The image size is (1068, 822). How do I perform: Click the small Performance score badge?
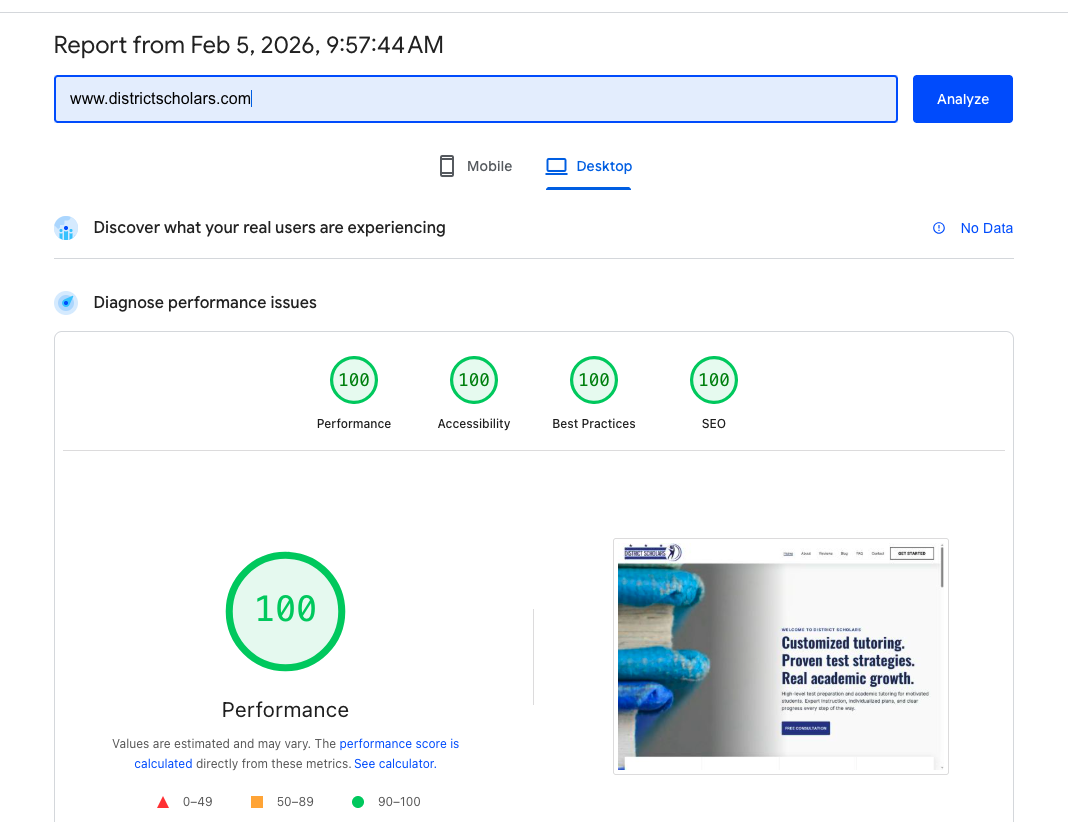click(354, 380)
